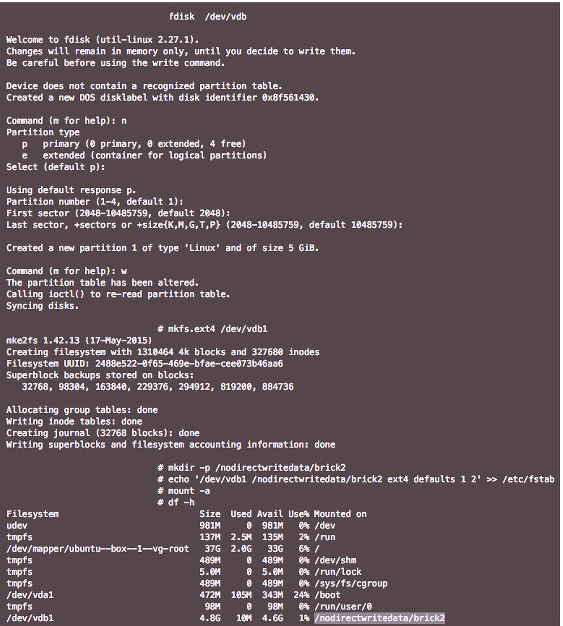Click the 'Command (m for help): n' line
Image resolution: width=563 pixels, height=626 pixels.
[67, 121]
